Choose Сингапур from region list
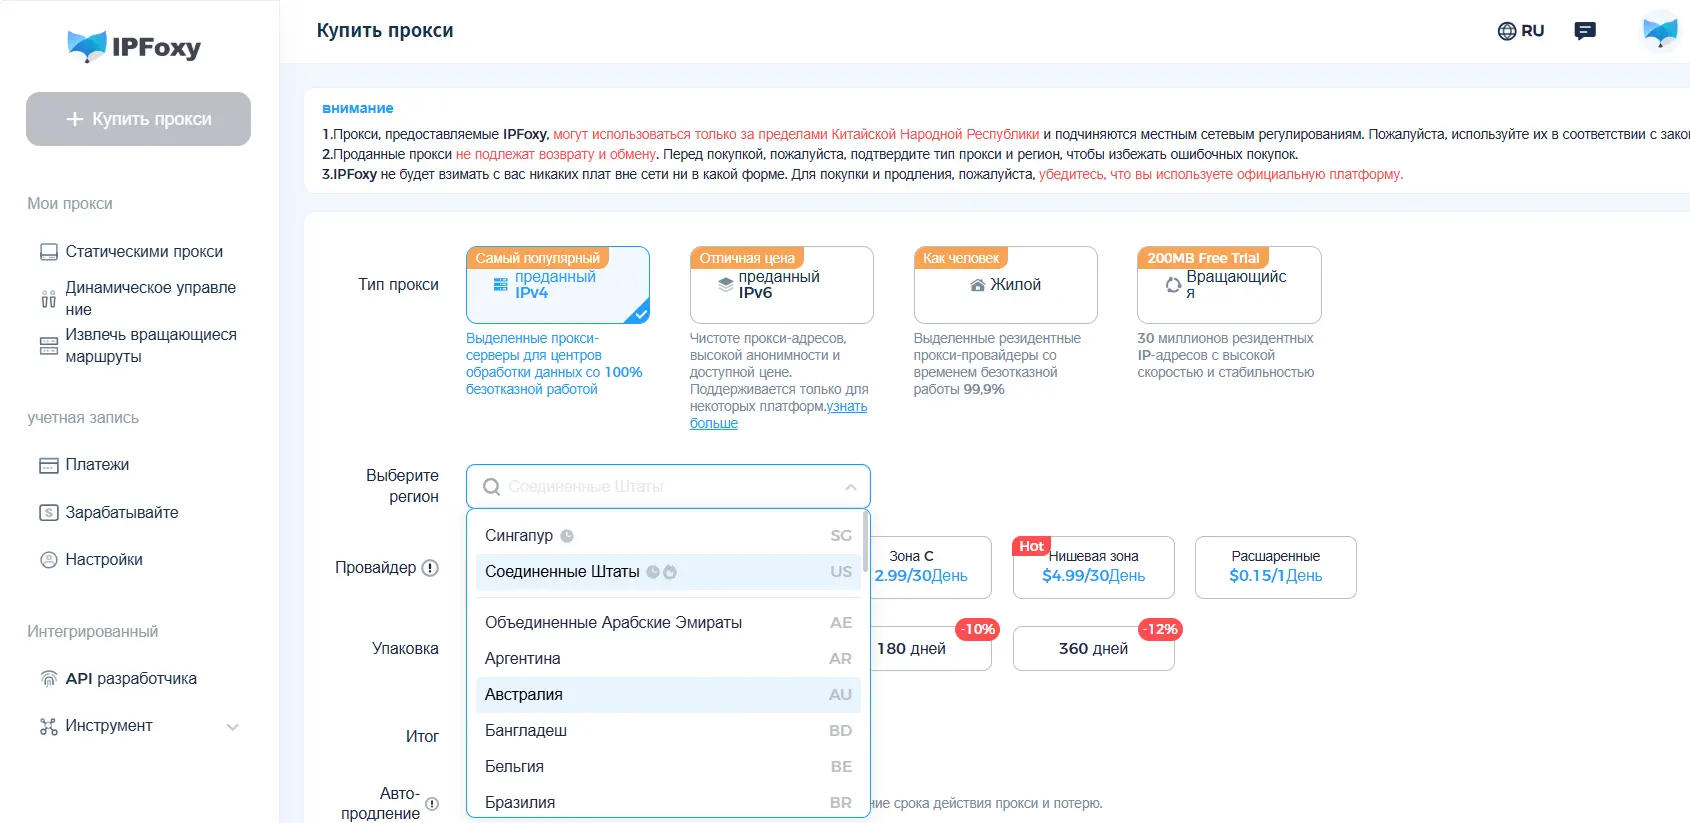The width and height of the screenshot is (1690, 823). pos(668,536)
